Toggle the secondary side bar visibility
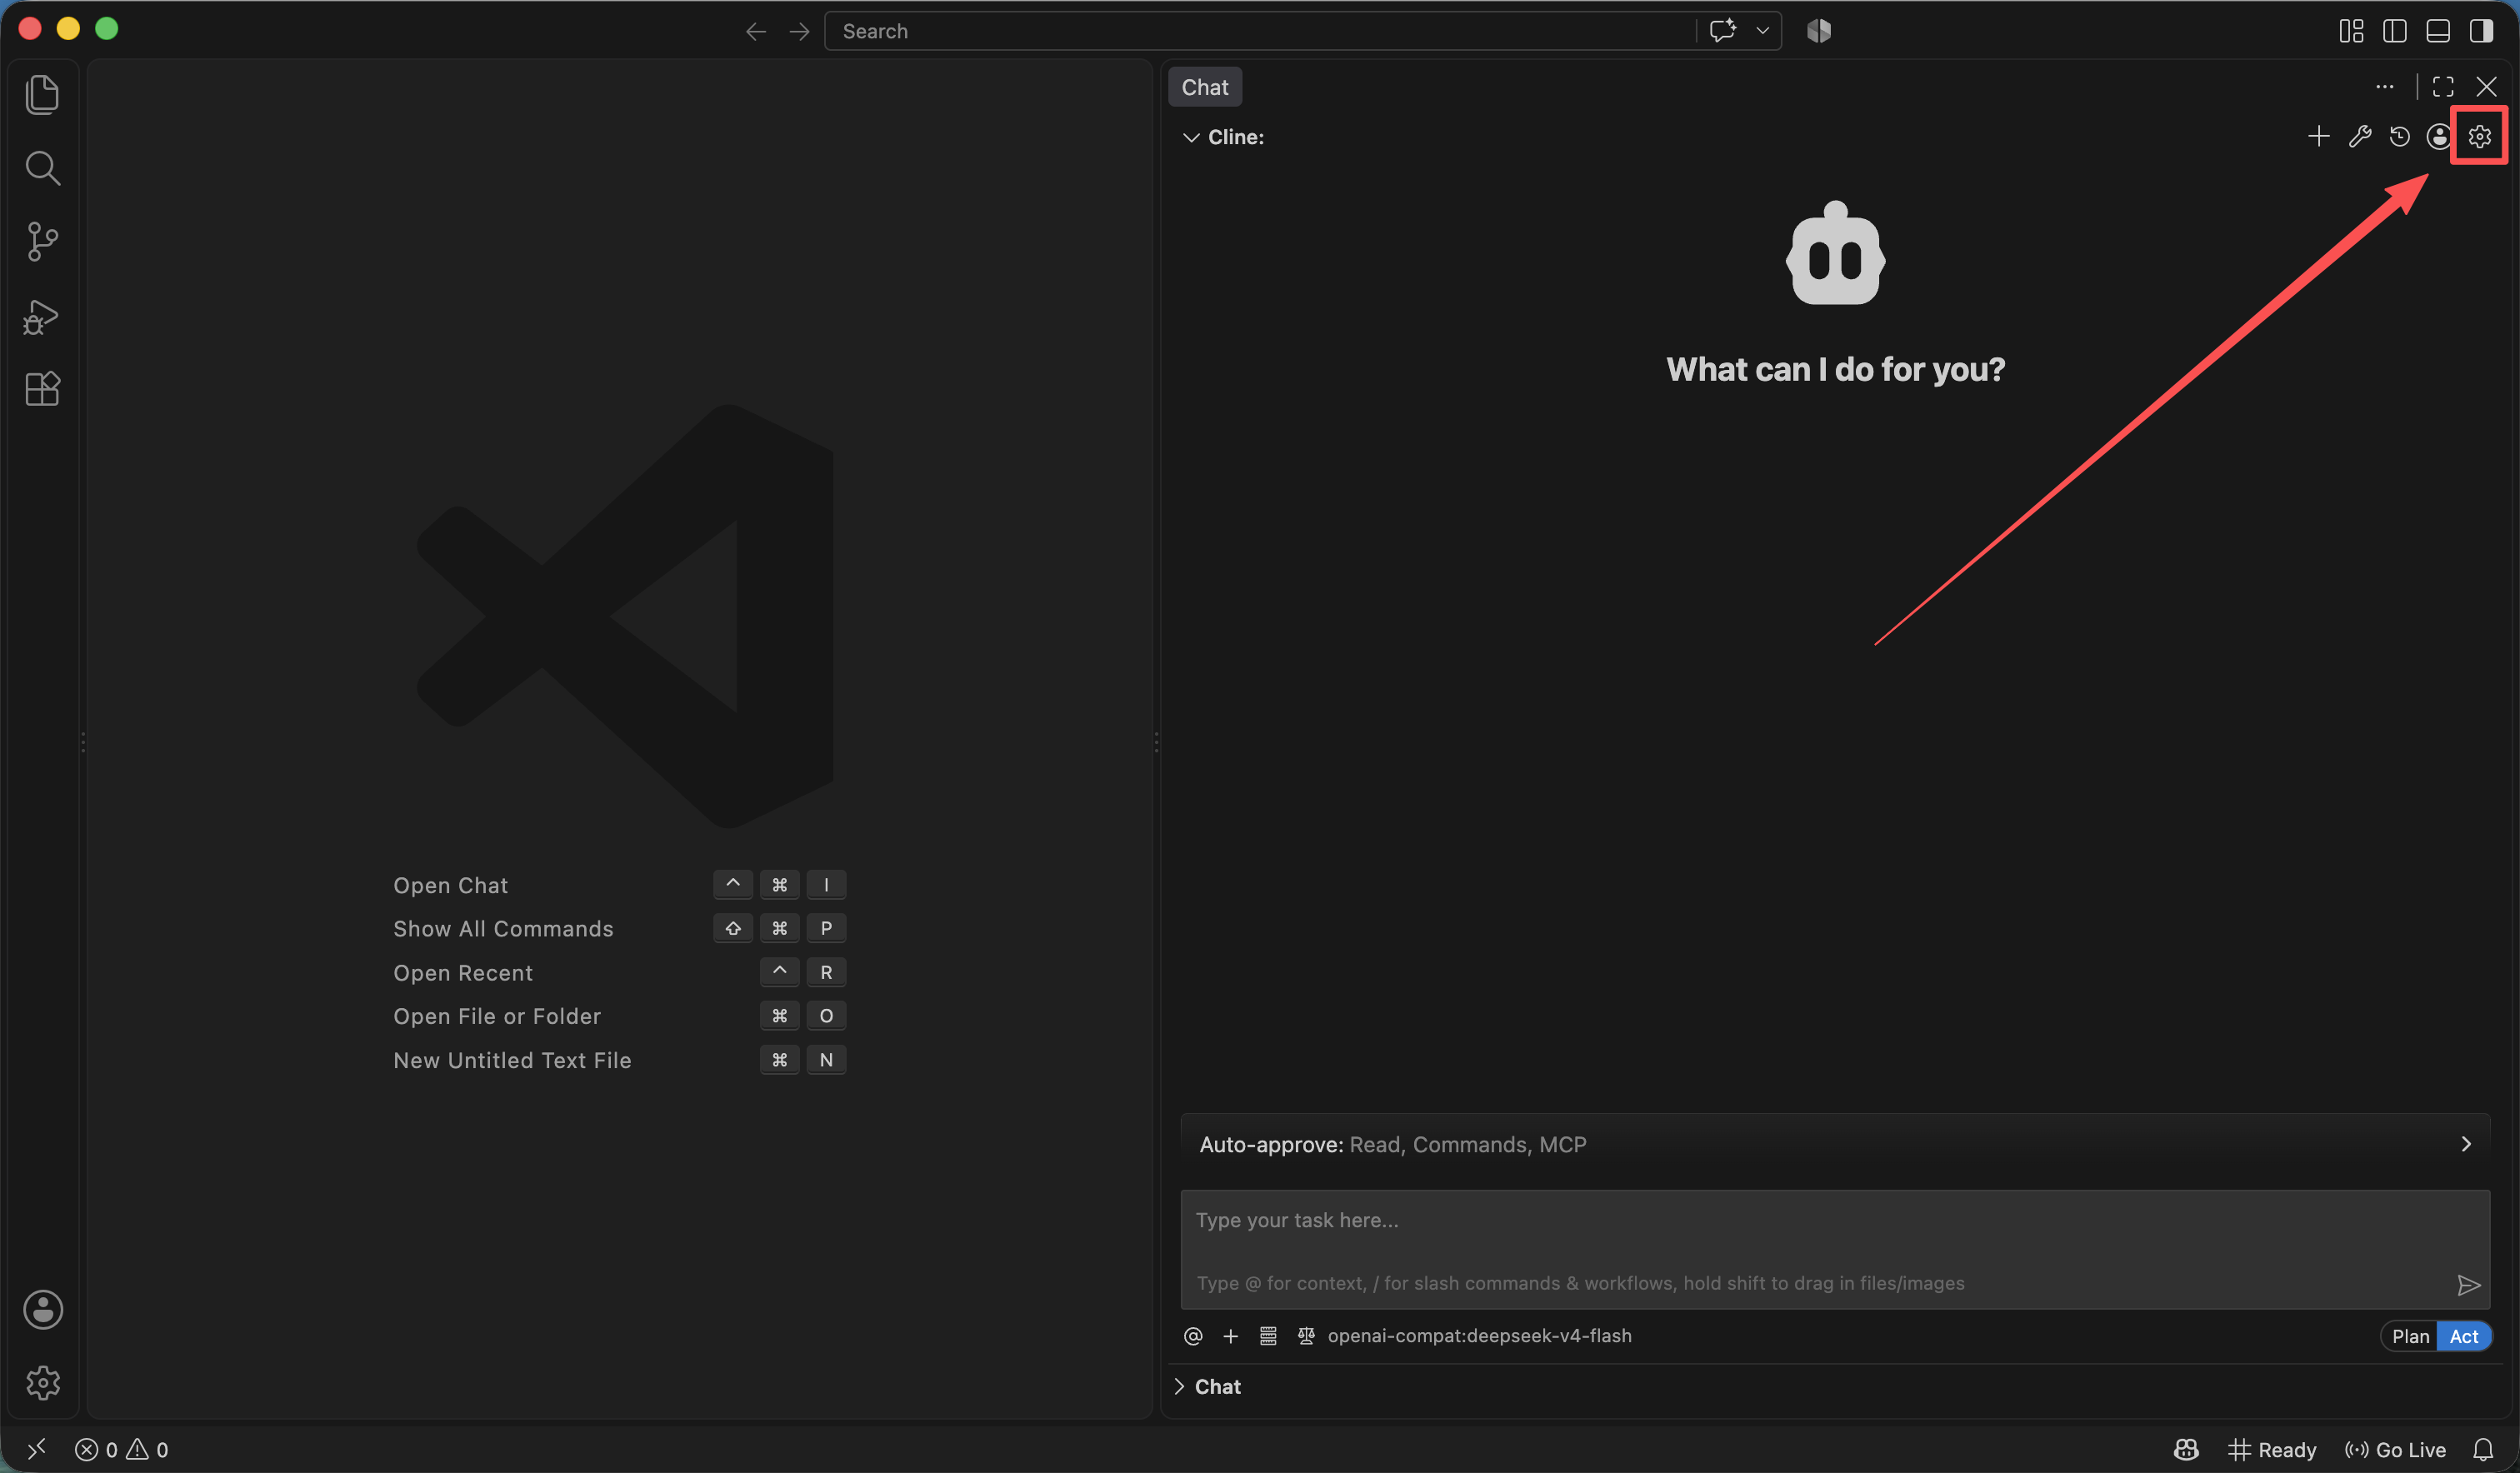Image resolution: width=2520 pixels, height=1473 pixels. pos(2481,31)
